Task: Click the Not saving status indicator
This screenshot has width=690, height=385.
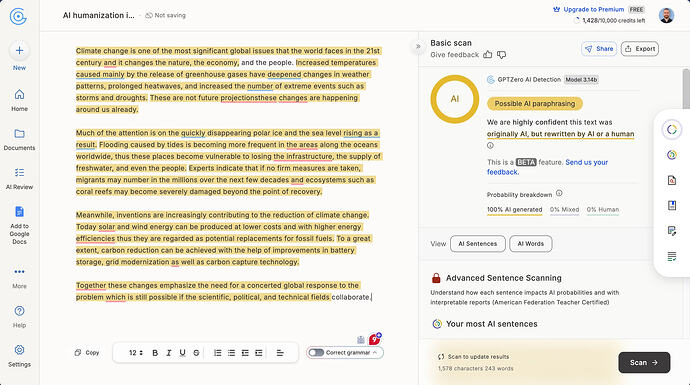Action: pos(165,15)
